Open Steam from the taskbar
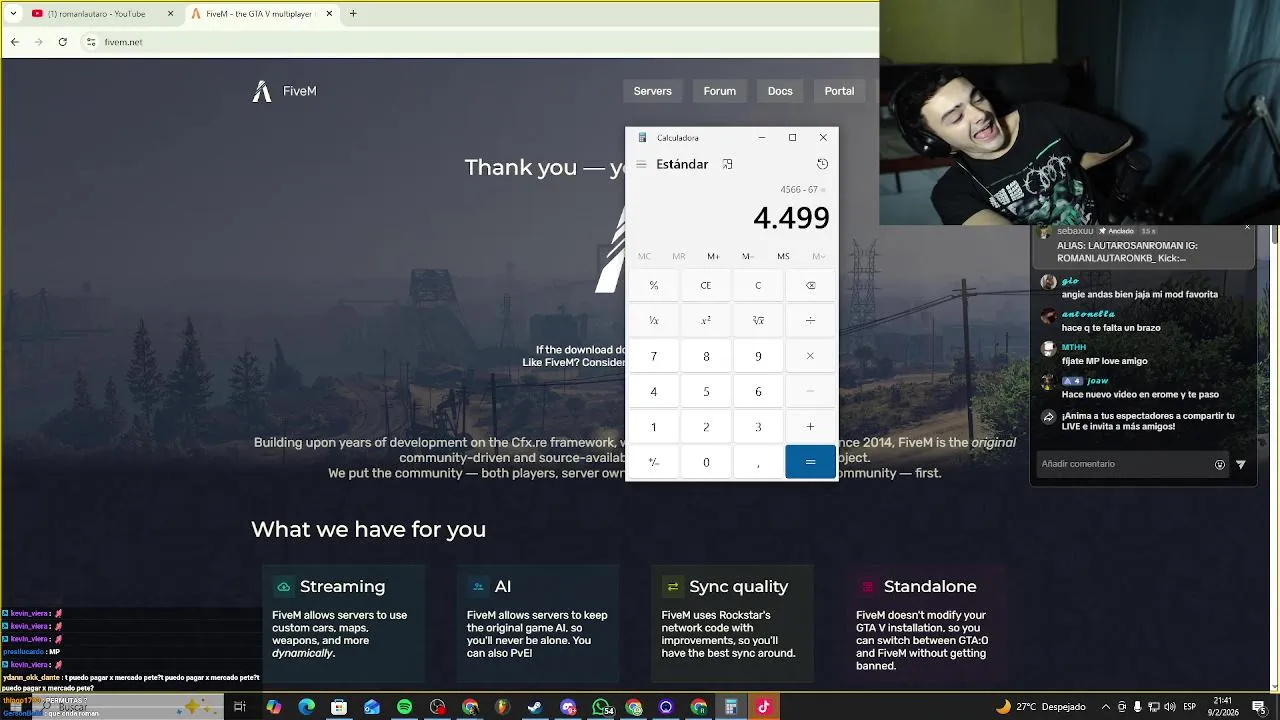The height and width of the screenshot is (720, 1280). click(535, 707)
